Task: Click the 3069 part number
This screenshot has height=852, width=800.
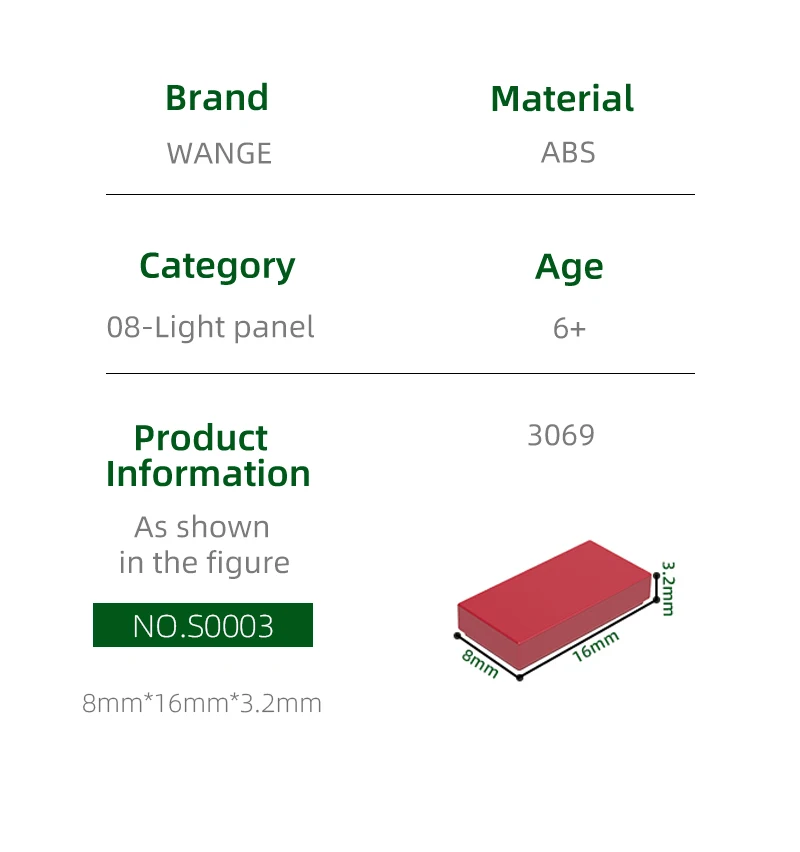Action: 560,436
